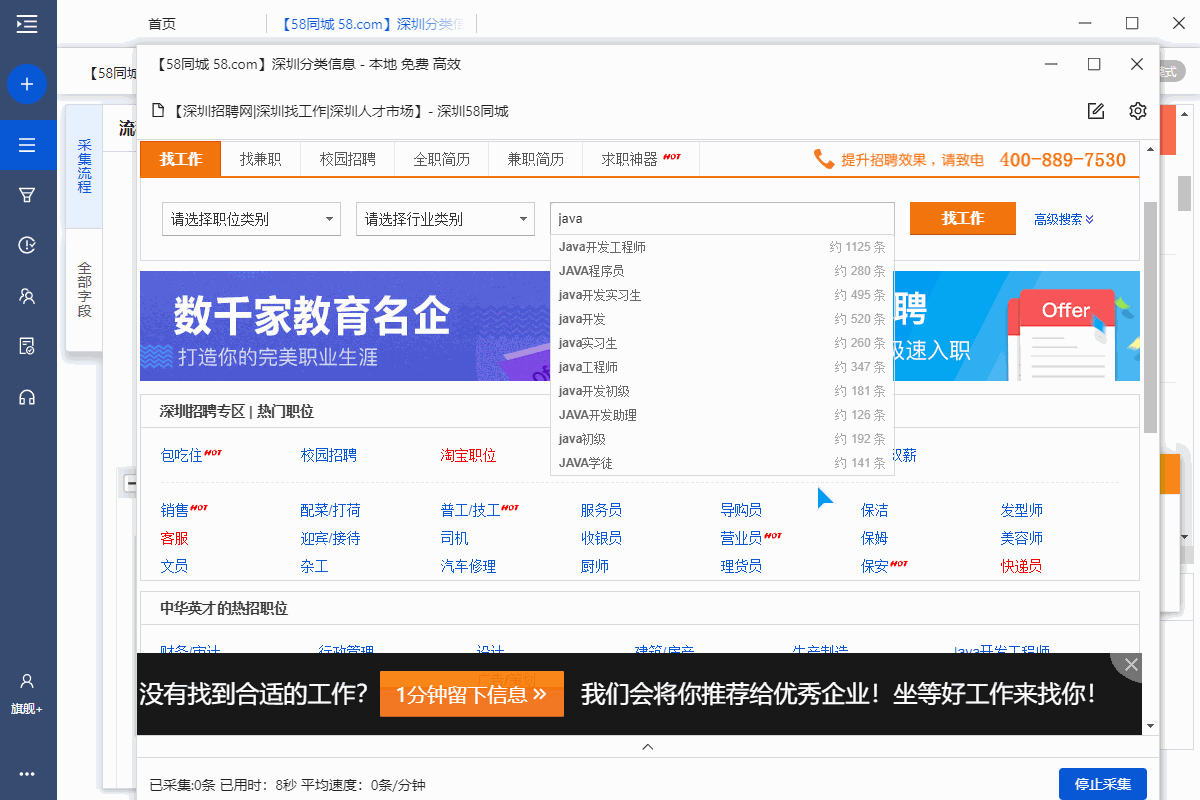Open the 请选择行业类别 dropdown
Viewport: 1200px width, 800px height.
pos(445,219)
